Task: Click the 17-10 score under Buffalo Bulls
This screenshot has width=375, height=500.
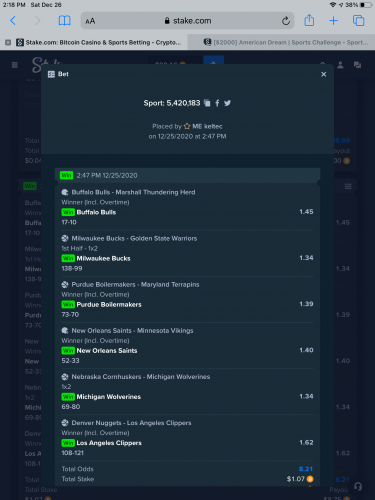Action: click(69, 222)
